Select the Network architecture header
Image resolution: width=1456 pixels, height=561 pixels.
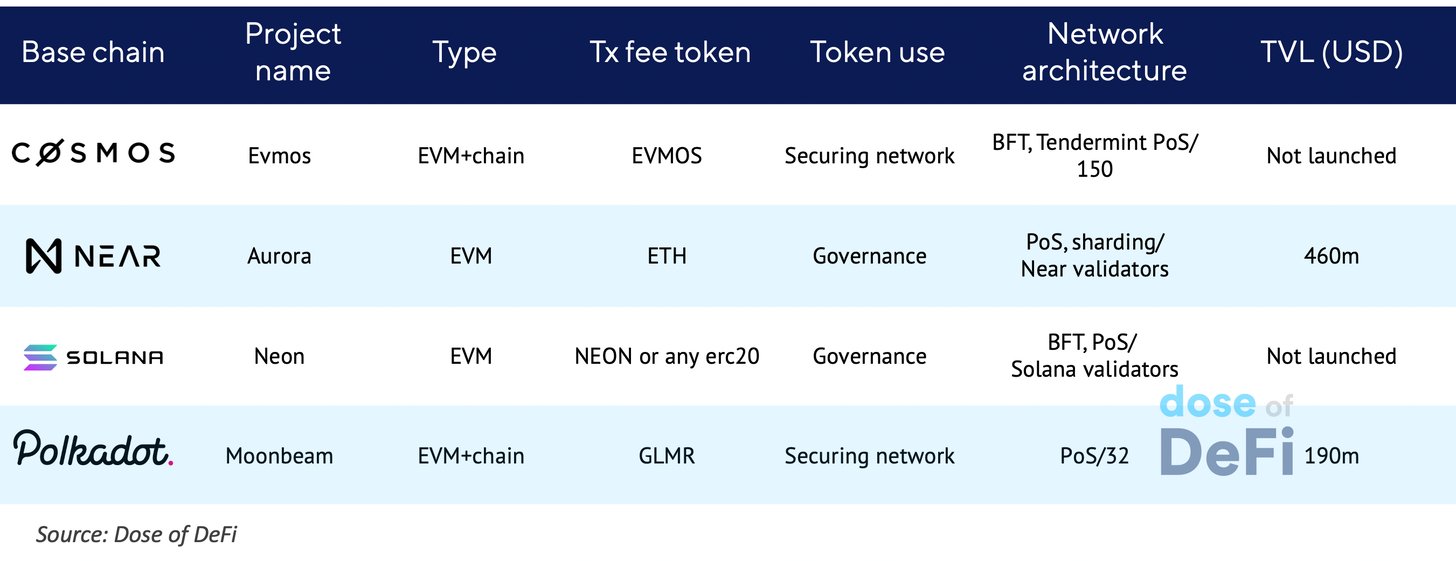click(x=1105, y=52)
